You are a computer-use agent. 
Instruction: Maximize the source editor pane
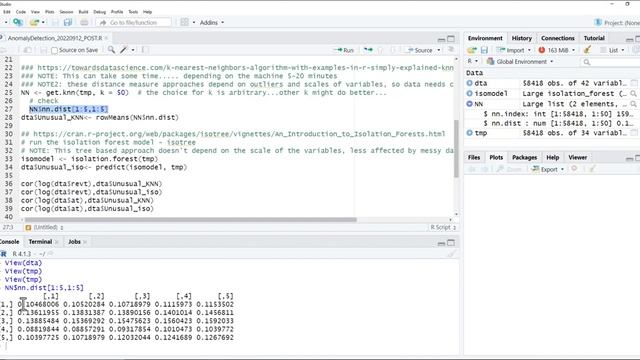point(451,39)
